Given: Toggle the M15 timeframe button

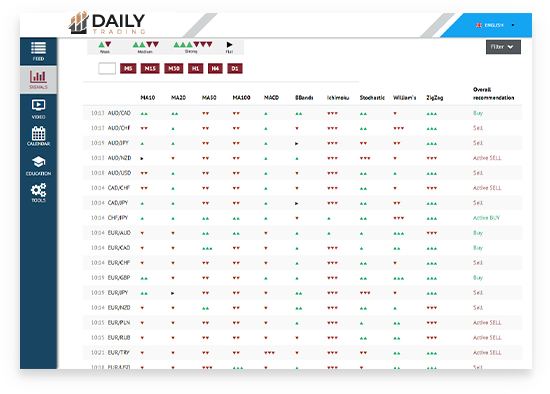Looking at the screenshot, I should point(150,68).
